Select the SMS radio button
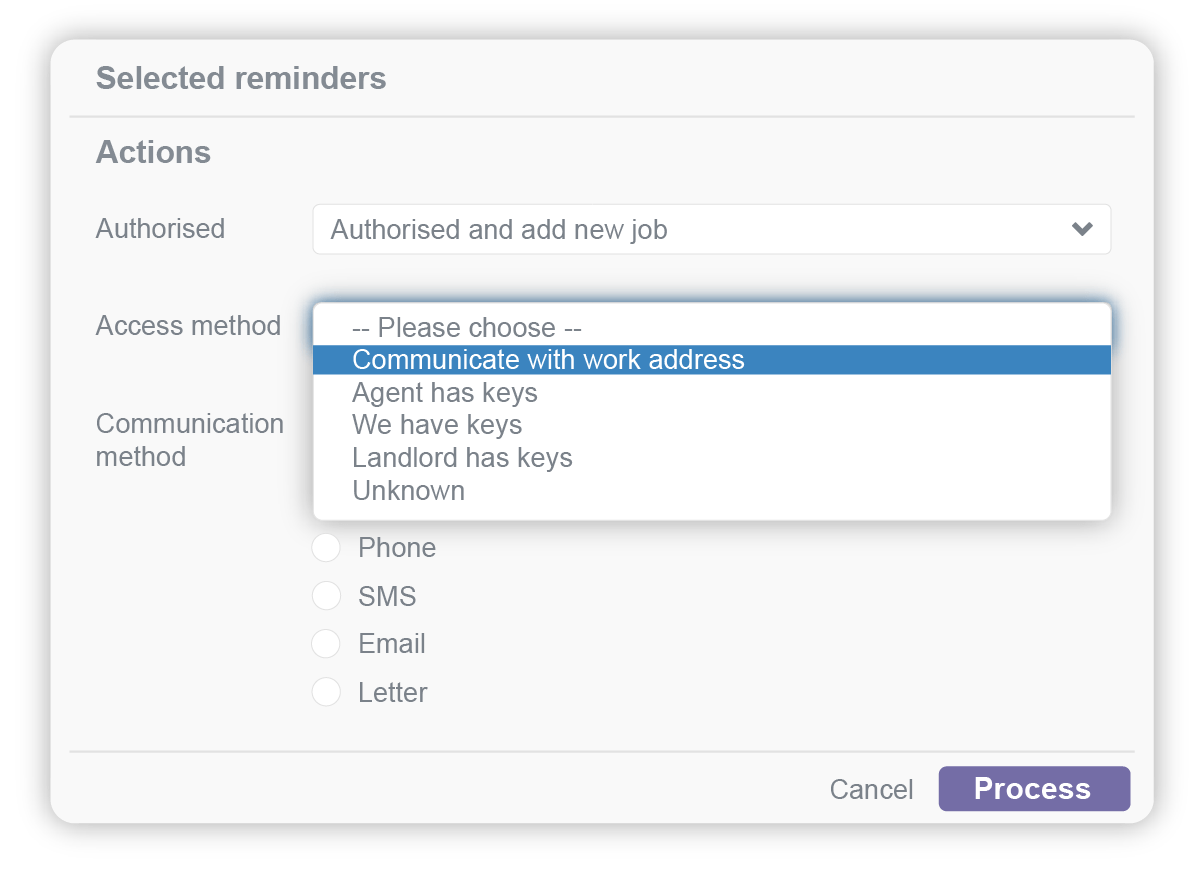Viewport: 1200px width, 872px height. pos(326,595)
